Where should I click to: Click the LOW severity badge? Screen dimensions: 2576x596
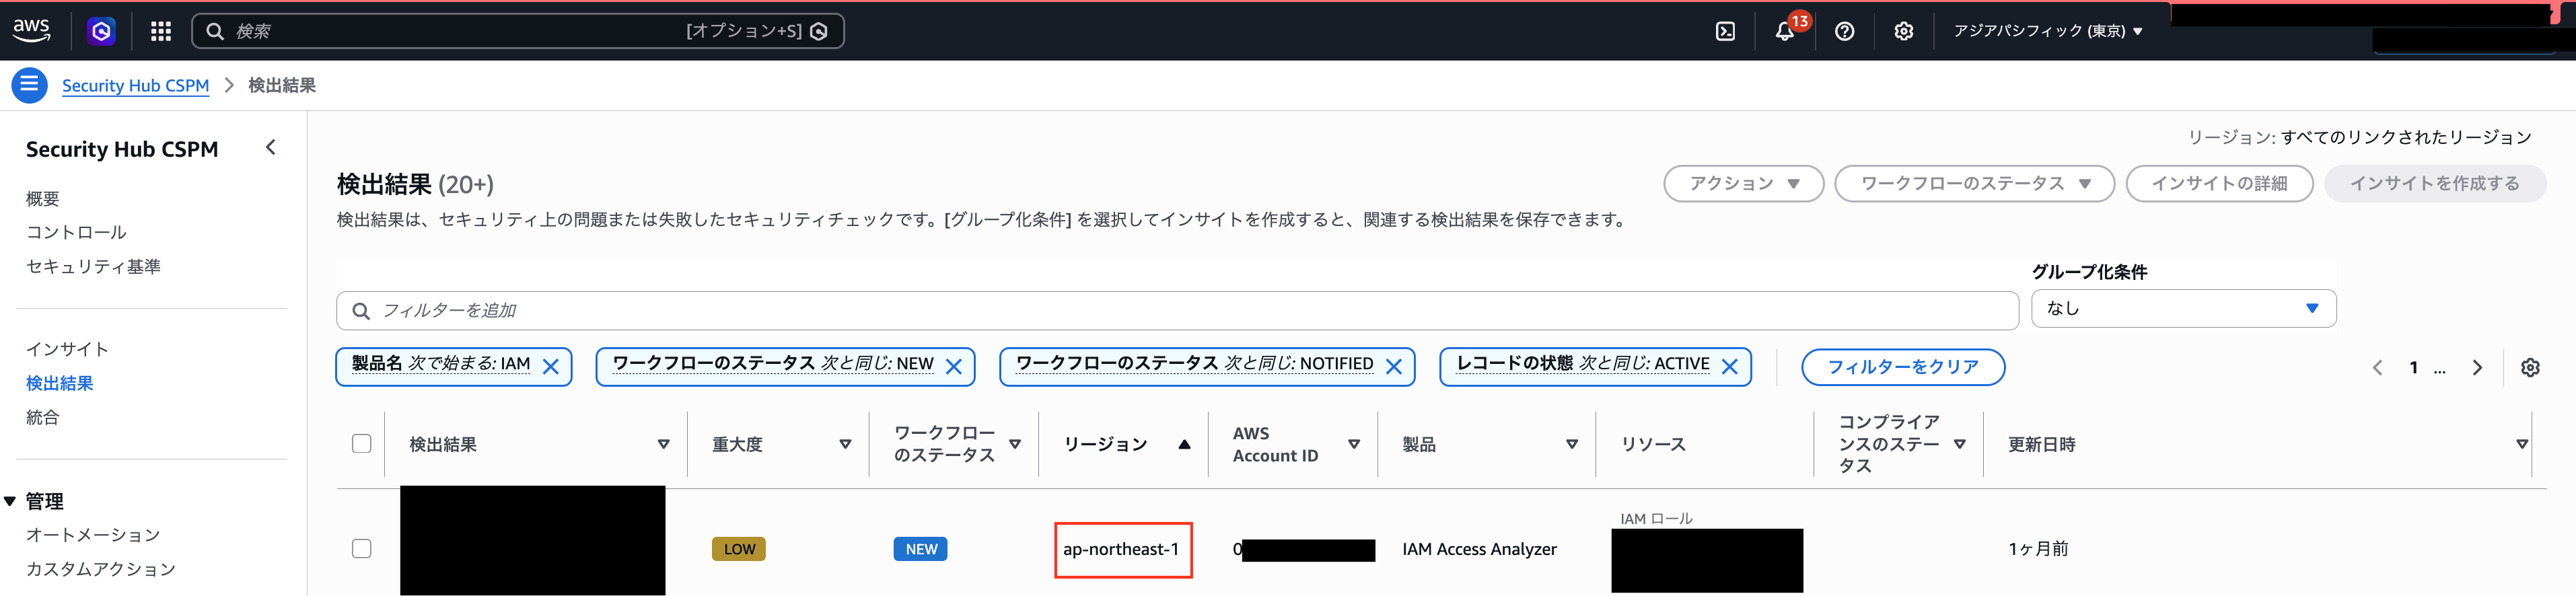click(x=739, y=549)
